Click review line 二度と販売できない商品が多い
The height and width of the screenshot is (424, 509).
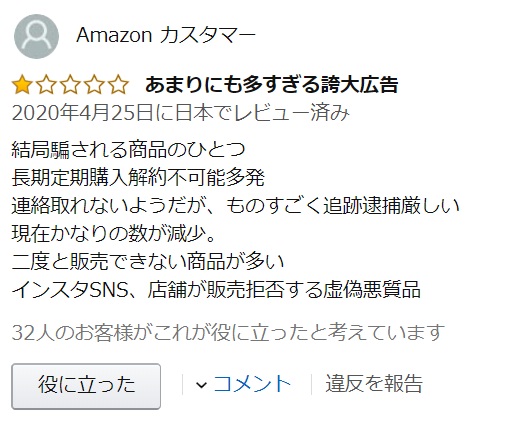click(148, 262)
